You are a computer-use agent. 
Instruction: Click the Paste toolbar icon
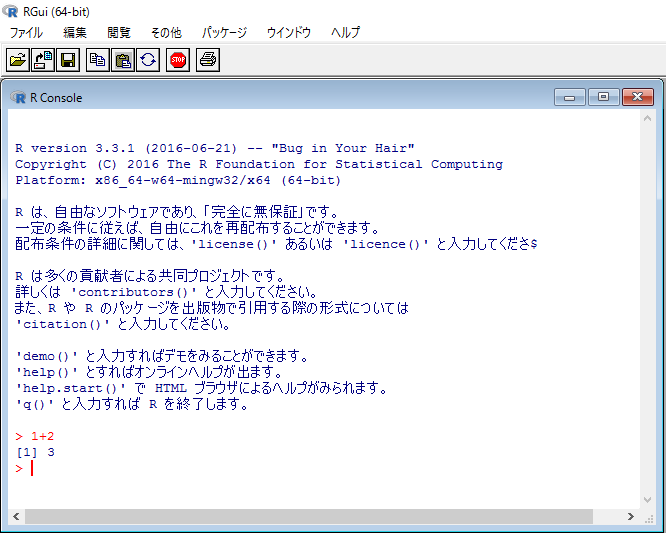[x=123, y=60]
